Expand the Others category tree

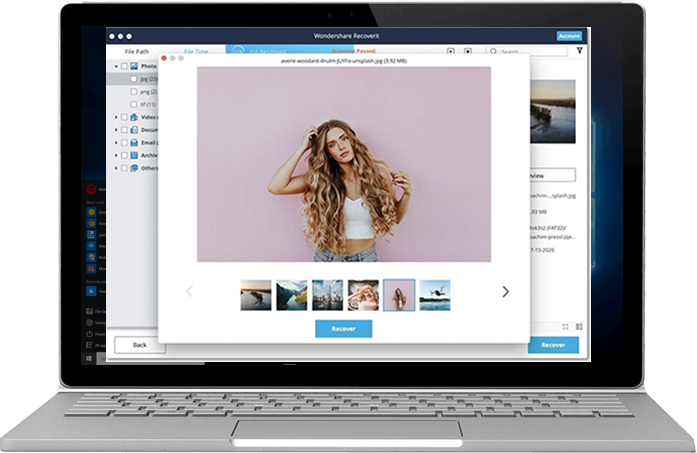[x=116, y=168]
